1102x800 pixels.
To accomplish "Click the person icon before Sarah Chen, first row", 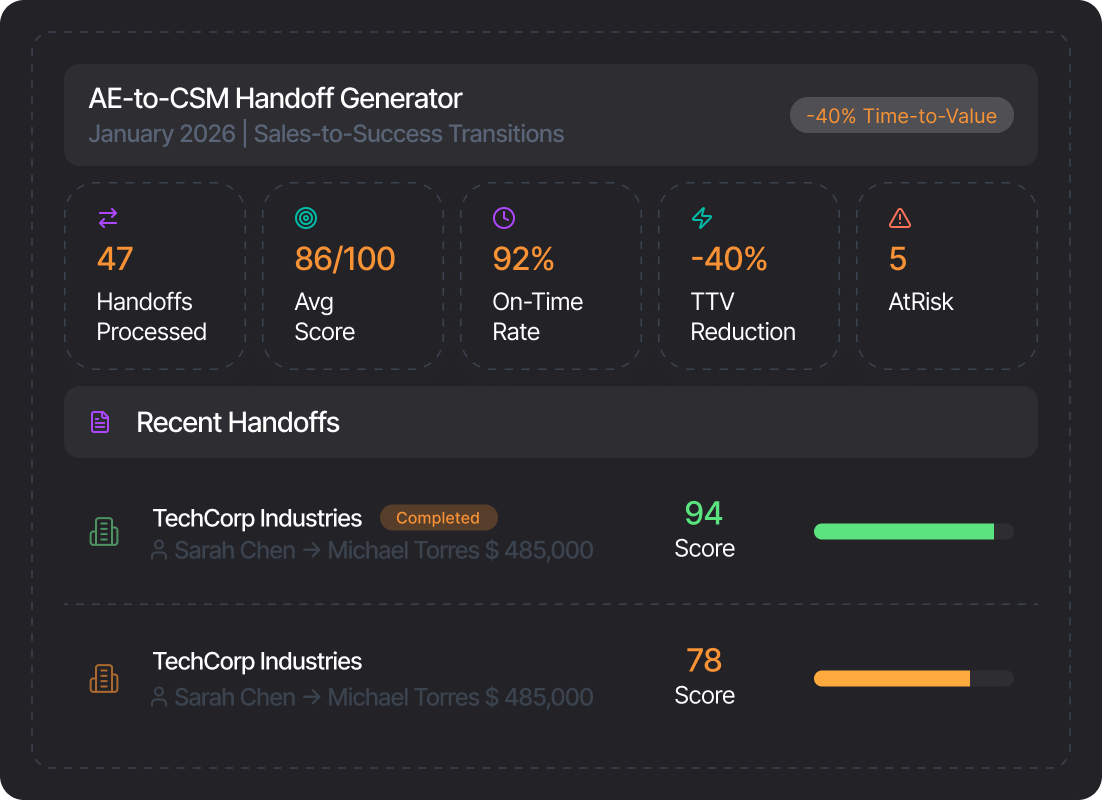I will [x=160, y=550].
